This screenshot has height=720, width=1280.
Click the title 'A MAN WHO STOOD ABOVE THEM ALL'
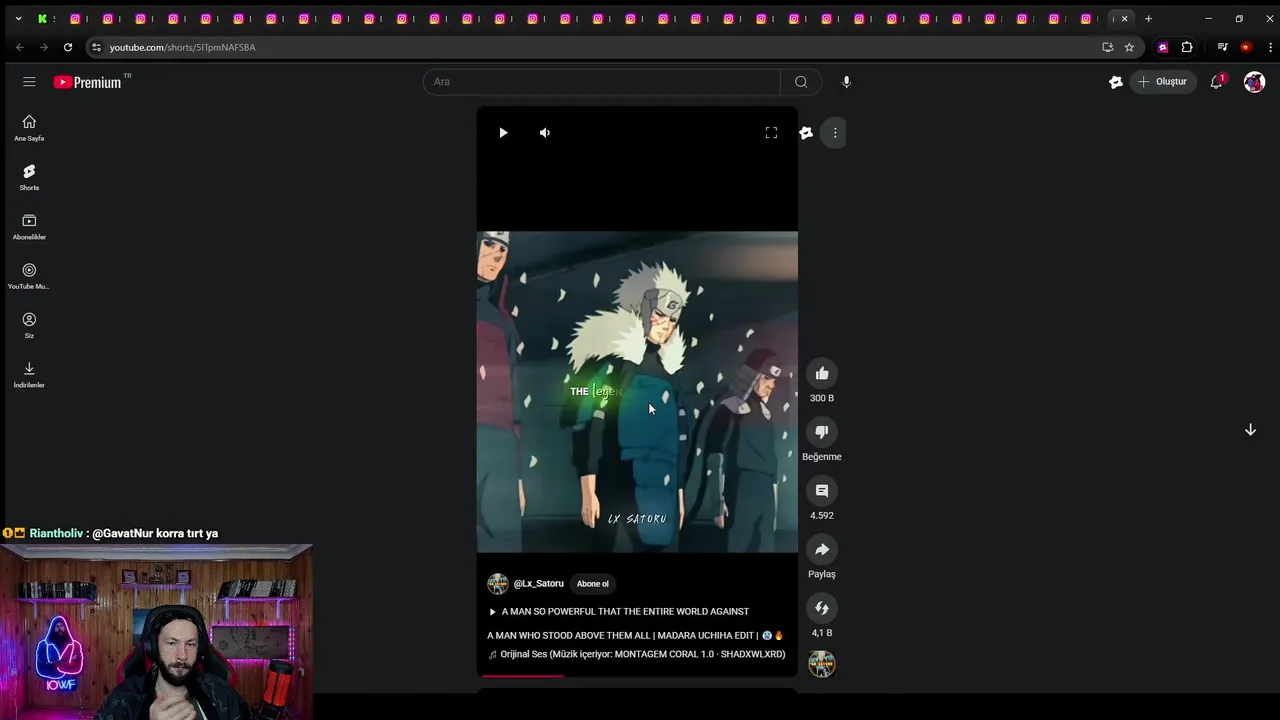coord(636,635)
